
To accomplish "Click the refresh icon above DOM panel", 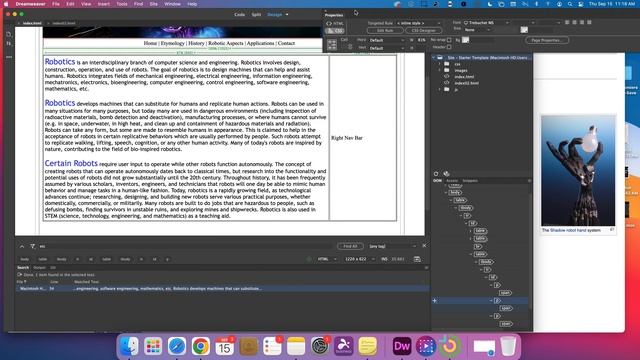I will click(436, 173).
